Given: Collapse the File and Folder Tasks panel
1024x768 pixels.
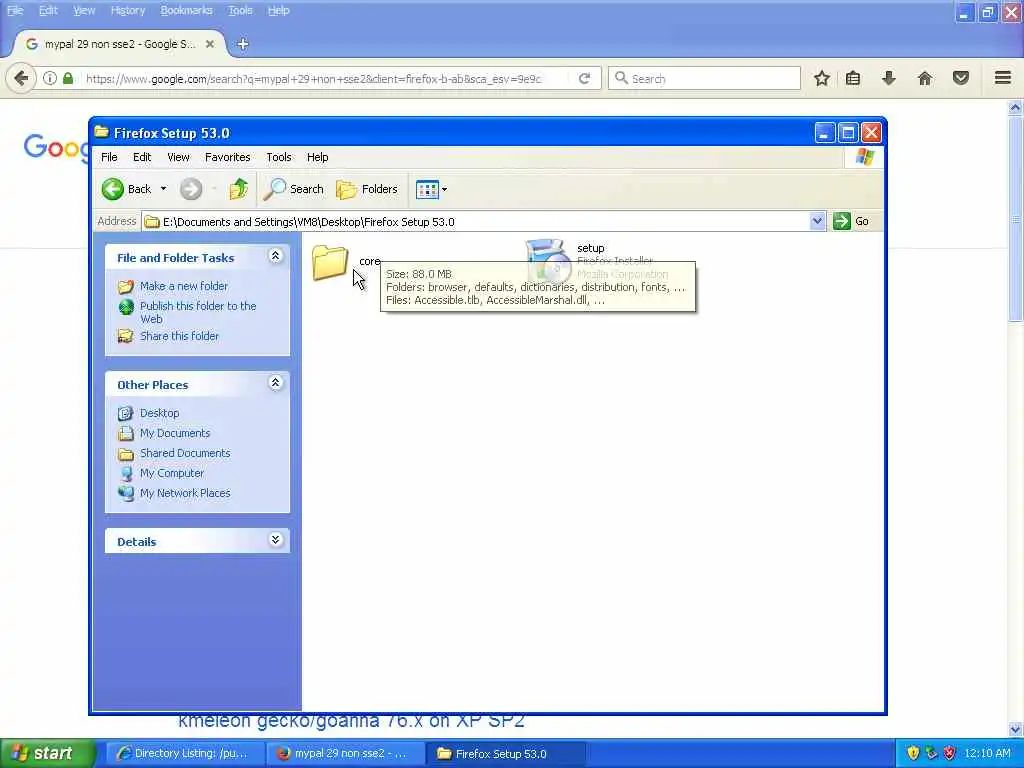Looking at the screenshot, I should point(276,256).
